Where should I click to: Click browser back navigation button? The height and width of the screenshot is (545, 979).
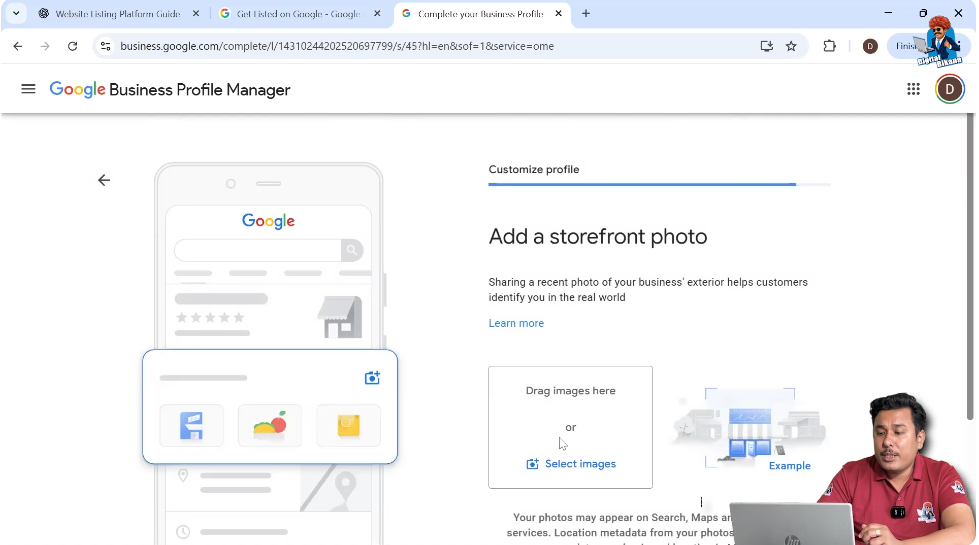tap(17, 46)
